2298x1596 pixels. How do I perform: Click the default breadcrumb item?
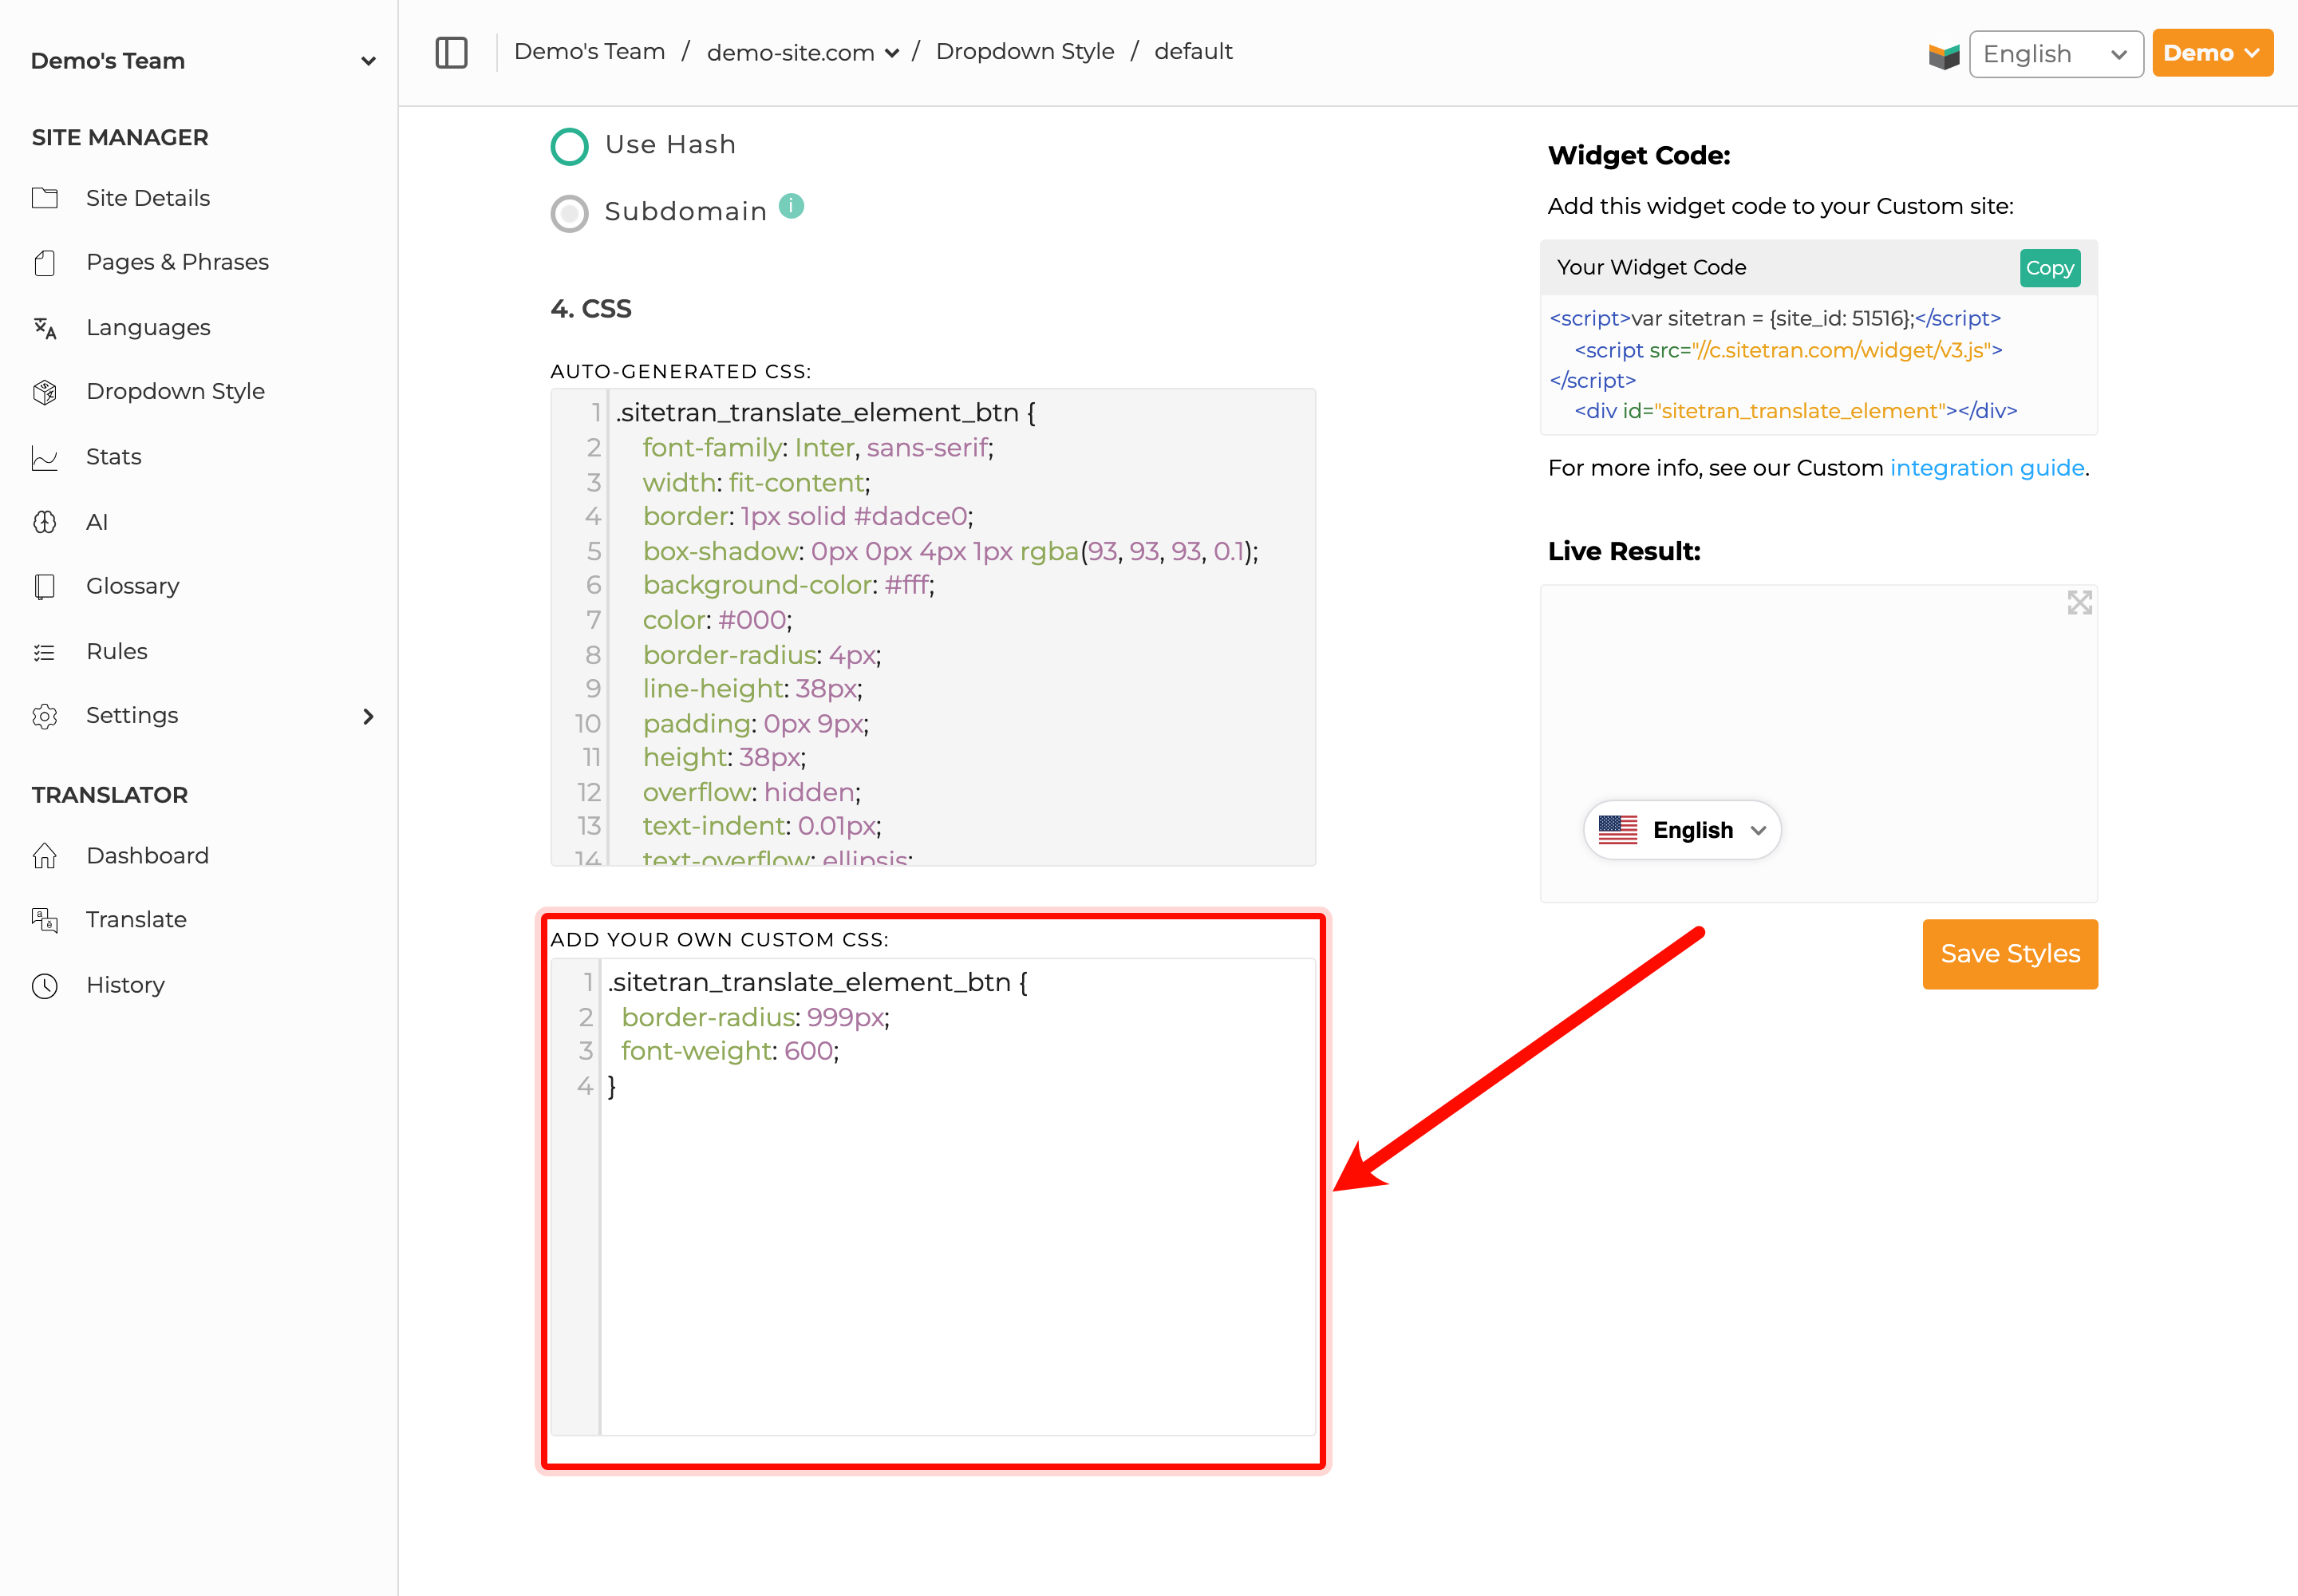pyautogui.click(x=1193, y=51)
